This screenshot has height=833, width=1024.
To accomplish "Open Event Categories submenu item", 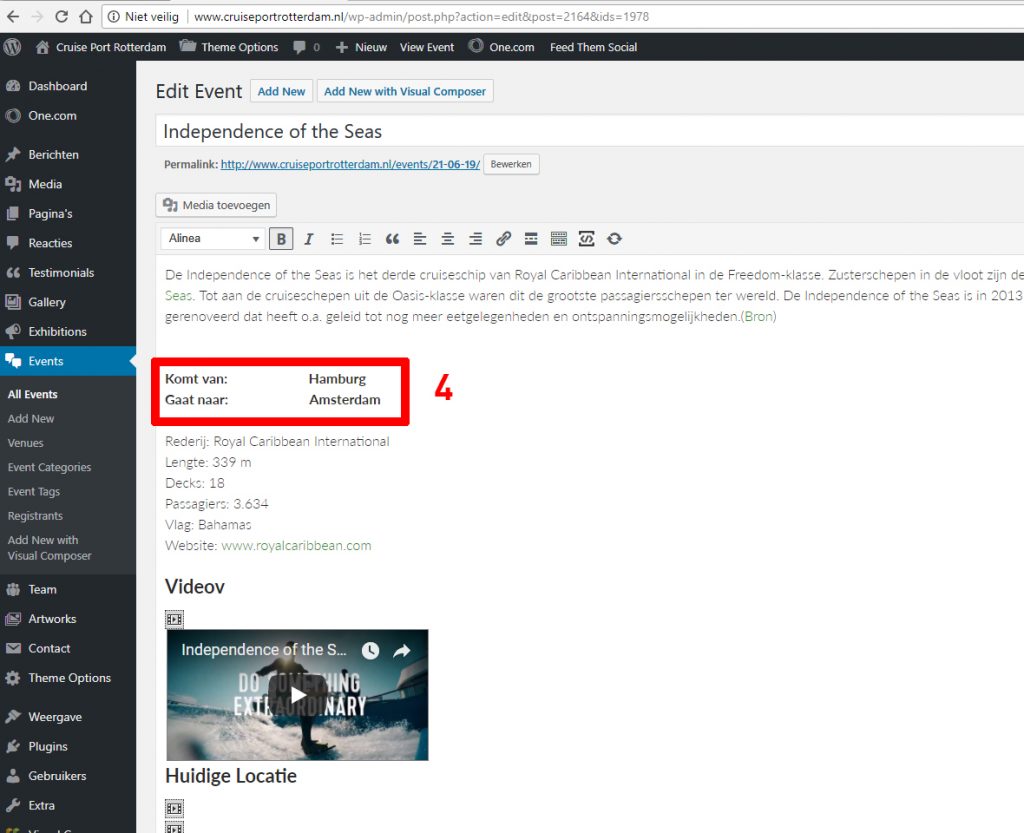I will tap(50, 467).
